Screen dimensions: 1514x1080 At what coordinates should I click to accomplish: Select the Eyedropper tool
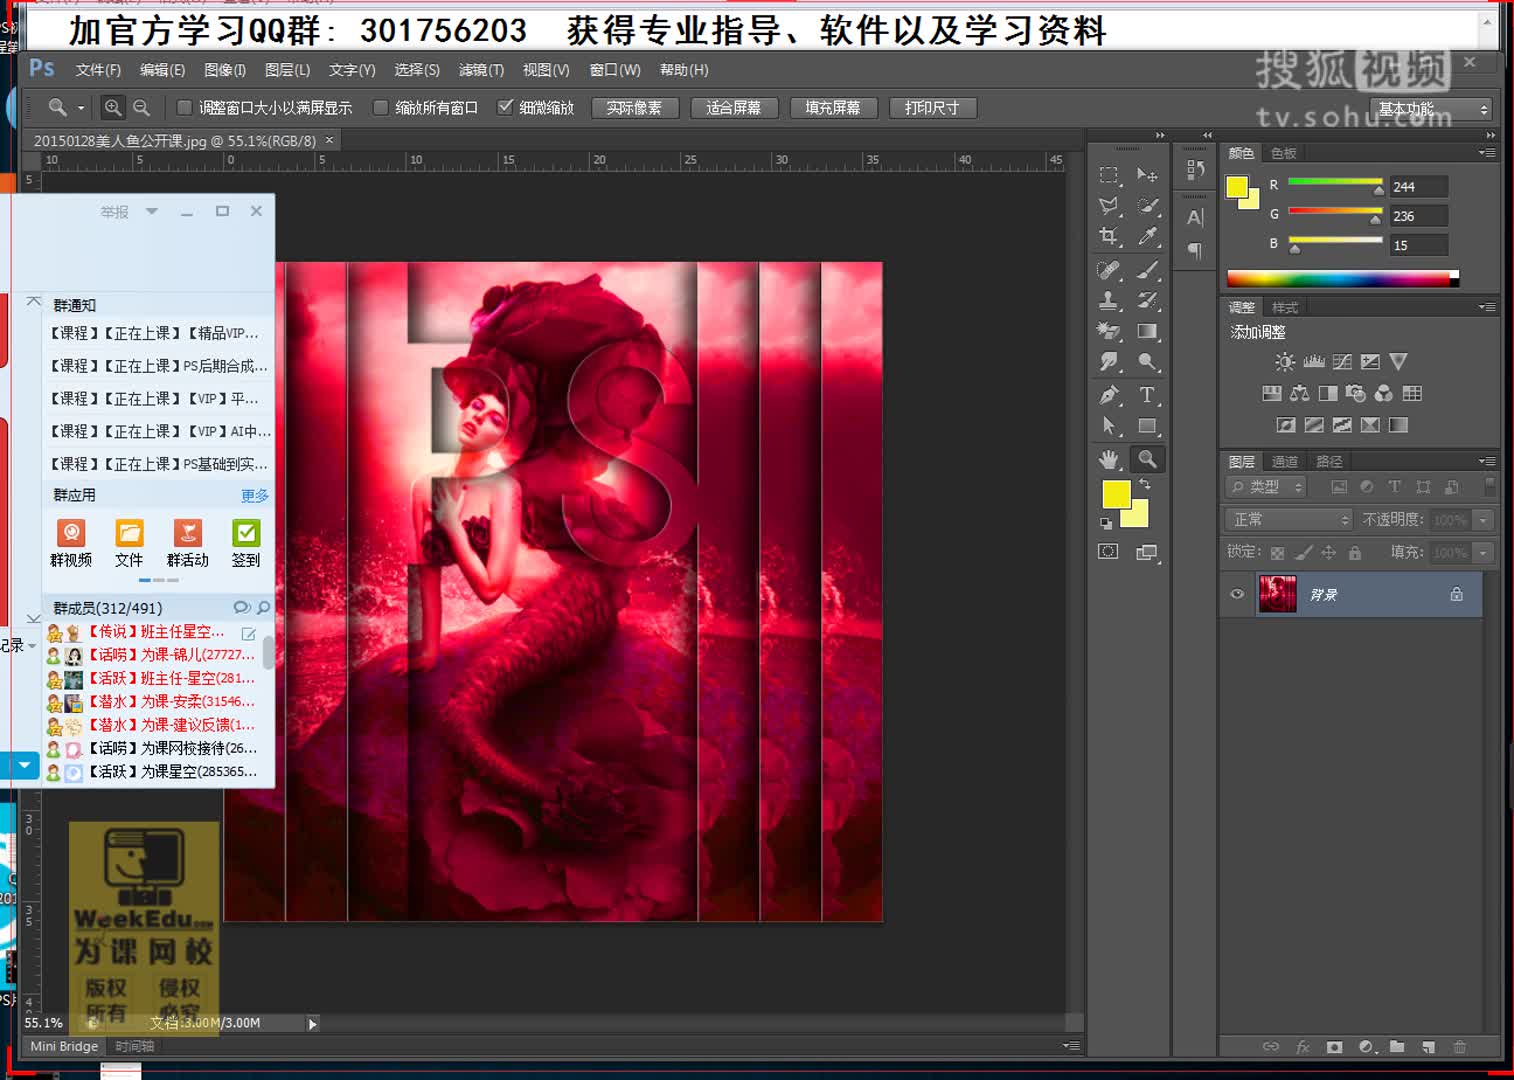(x=1147, y=236)
